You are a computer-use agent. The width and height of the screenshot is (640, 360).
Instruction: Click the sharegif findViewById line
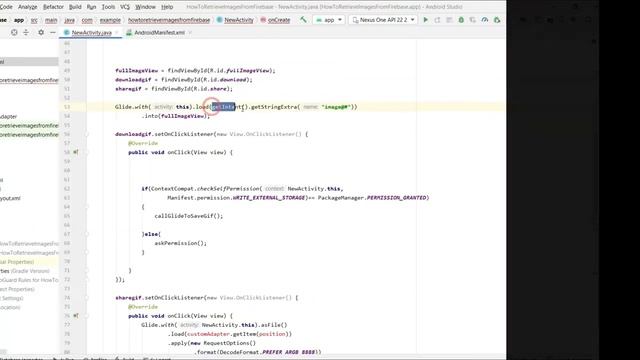174,89
